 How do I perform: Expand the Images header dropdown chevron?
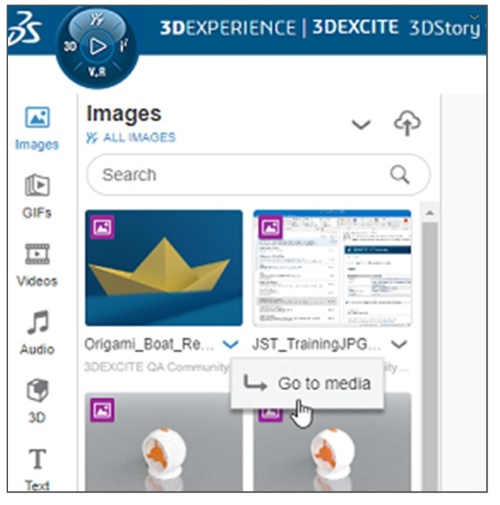(x=361, y=124)
